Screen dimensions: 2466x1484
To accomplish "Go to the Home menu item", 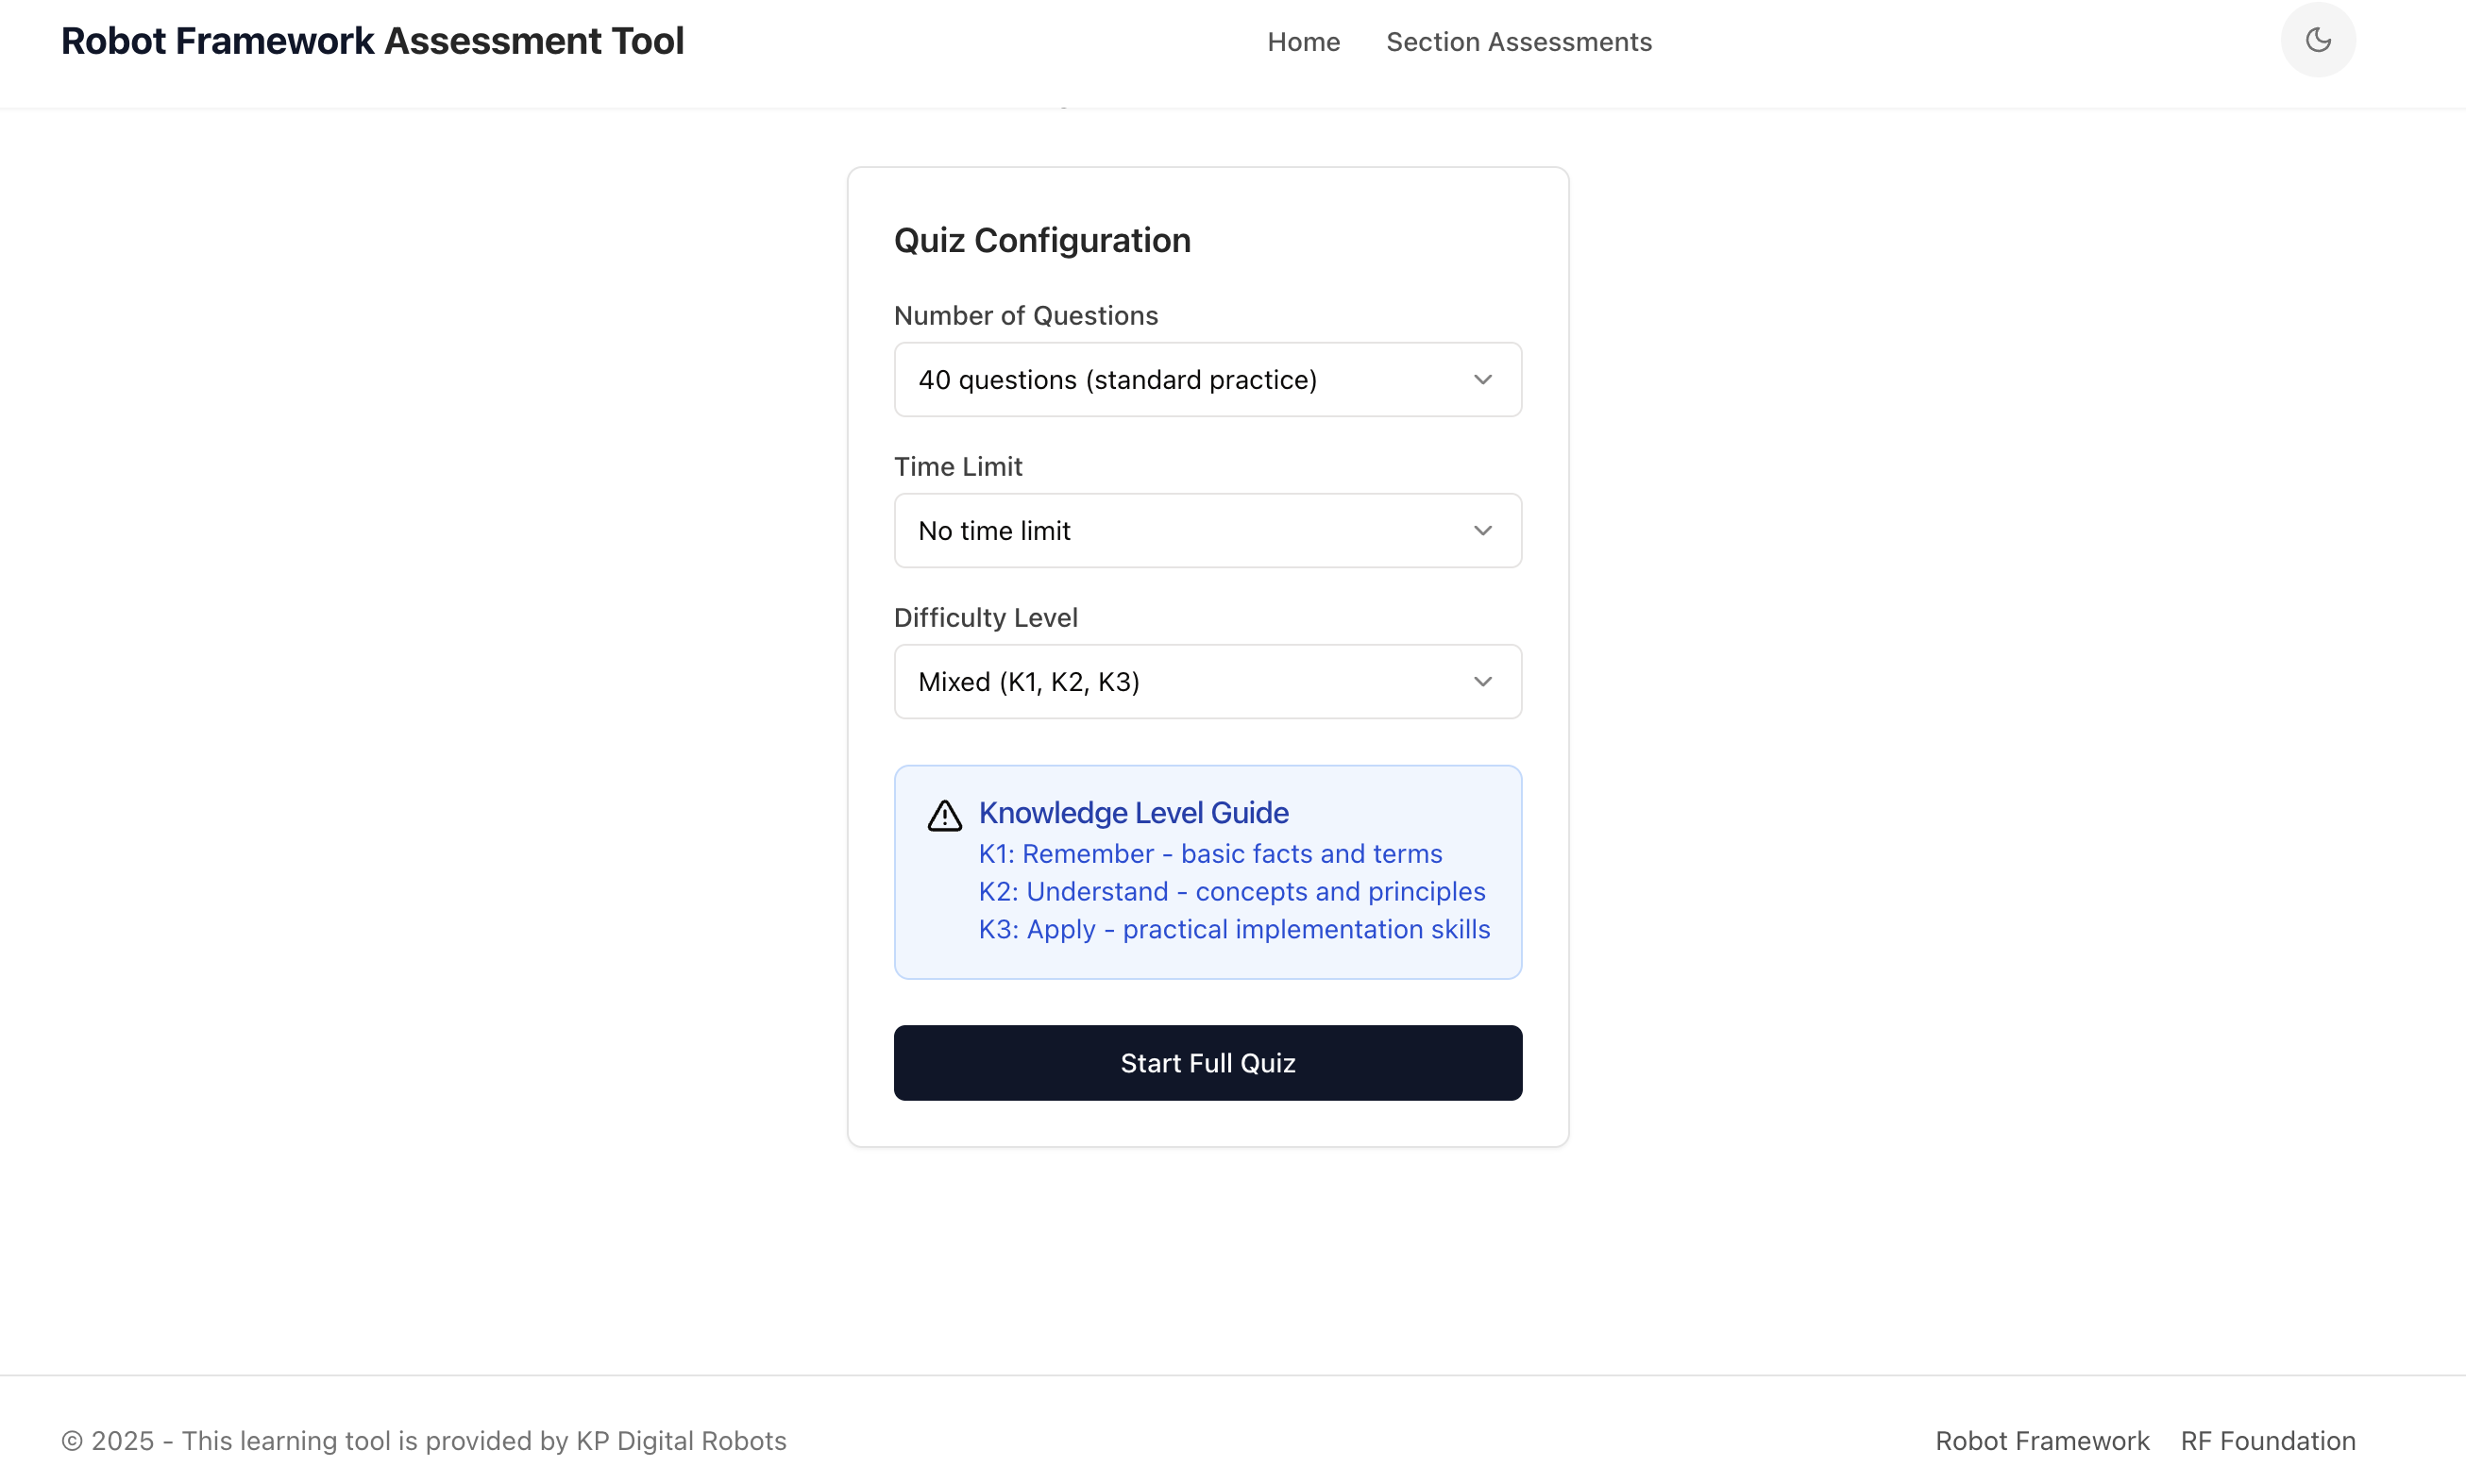I will pos(1303,42).
